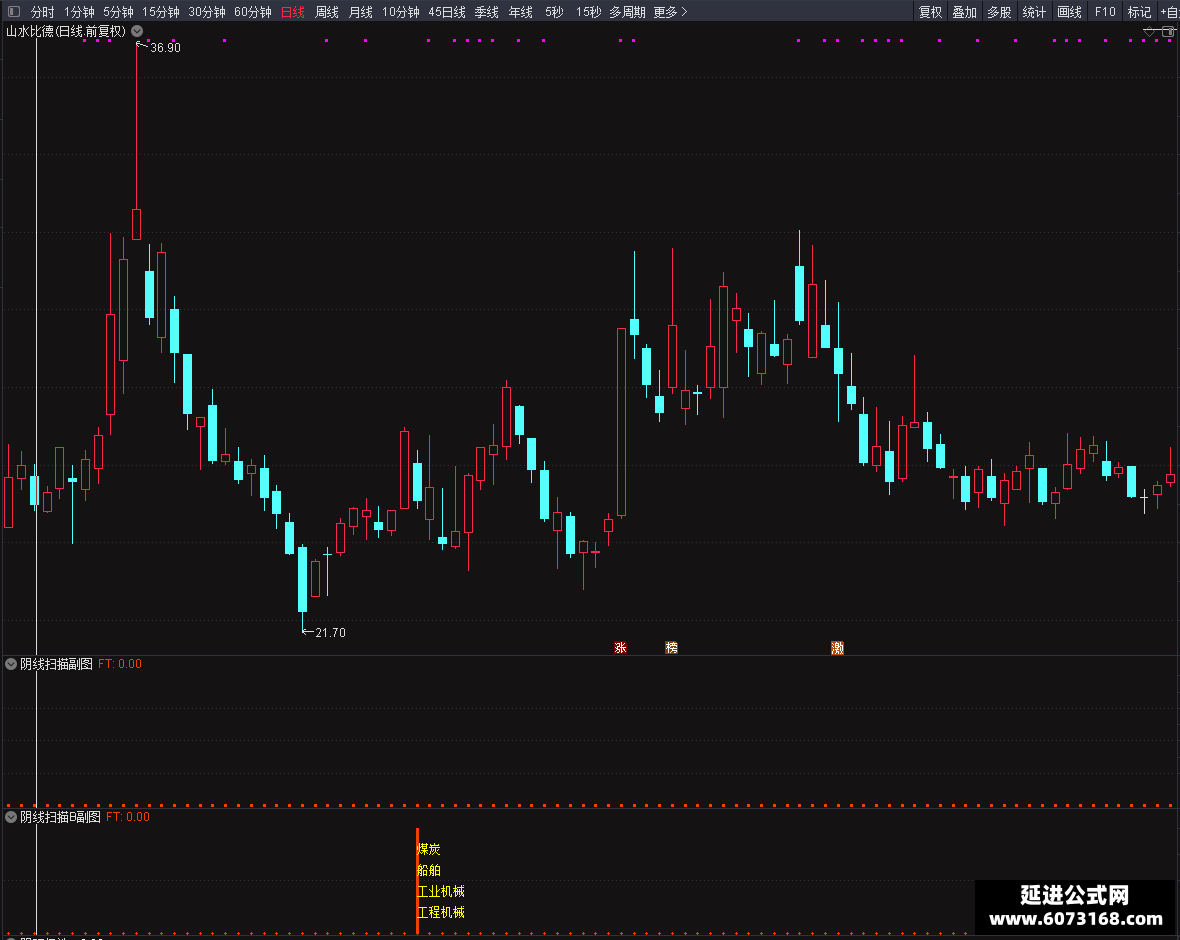
Task: Open the F10 company info button
Action: (1105, 12)
